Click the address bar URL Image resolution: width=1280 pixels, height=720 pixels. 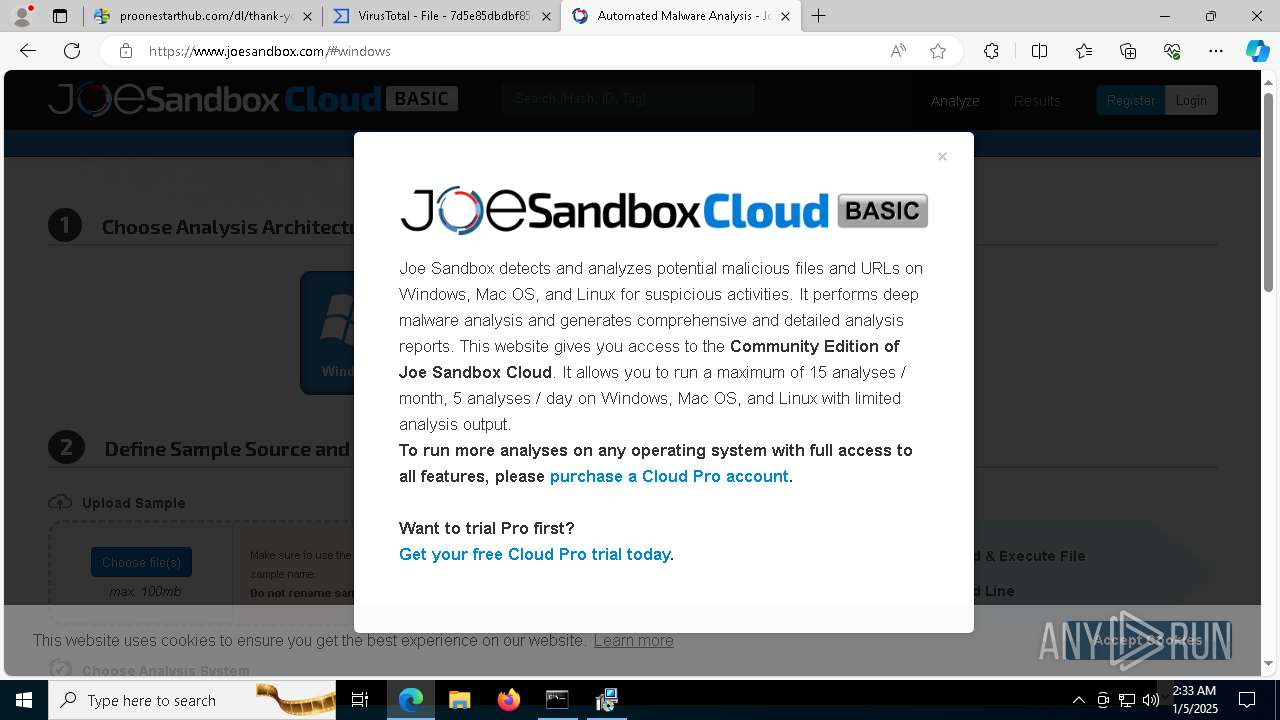click(270, 51)
